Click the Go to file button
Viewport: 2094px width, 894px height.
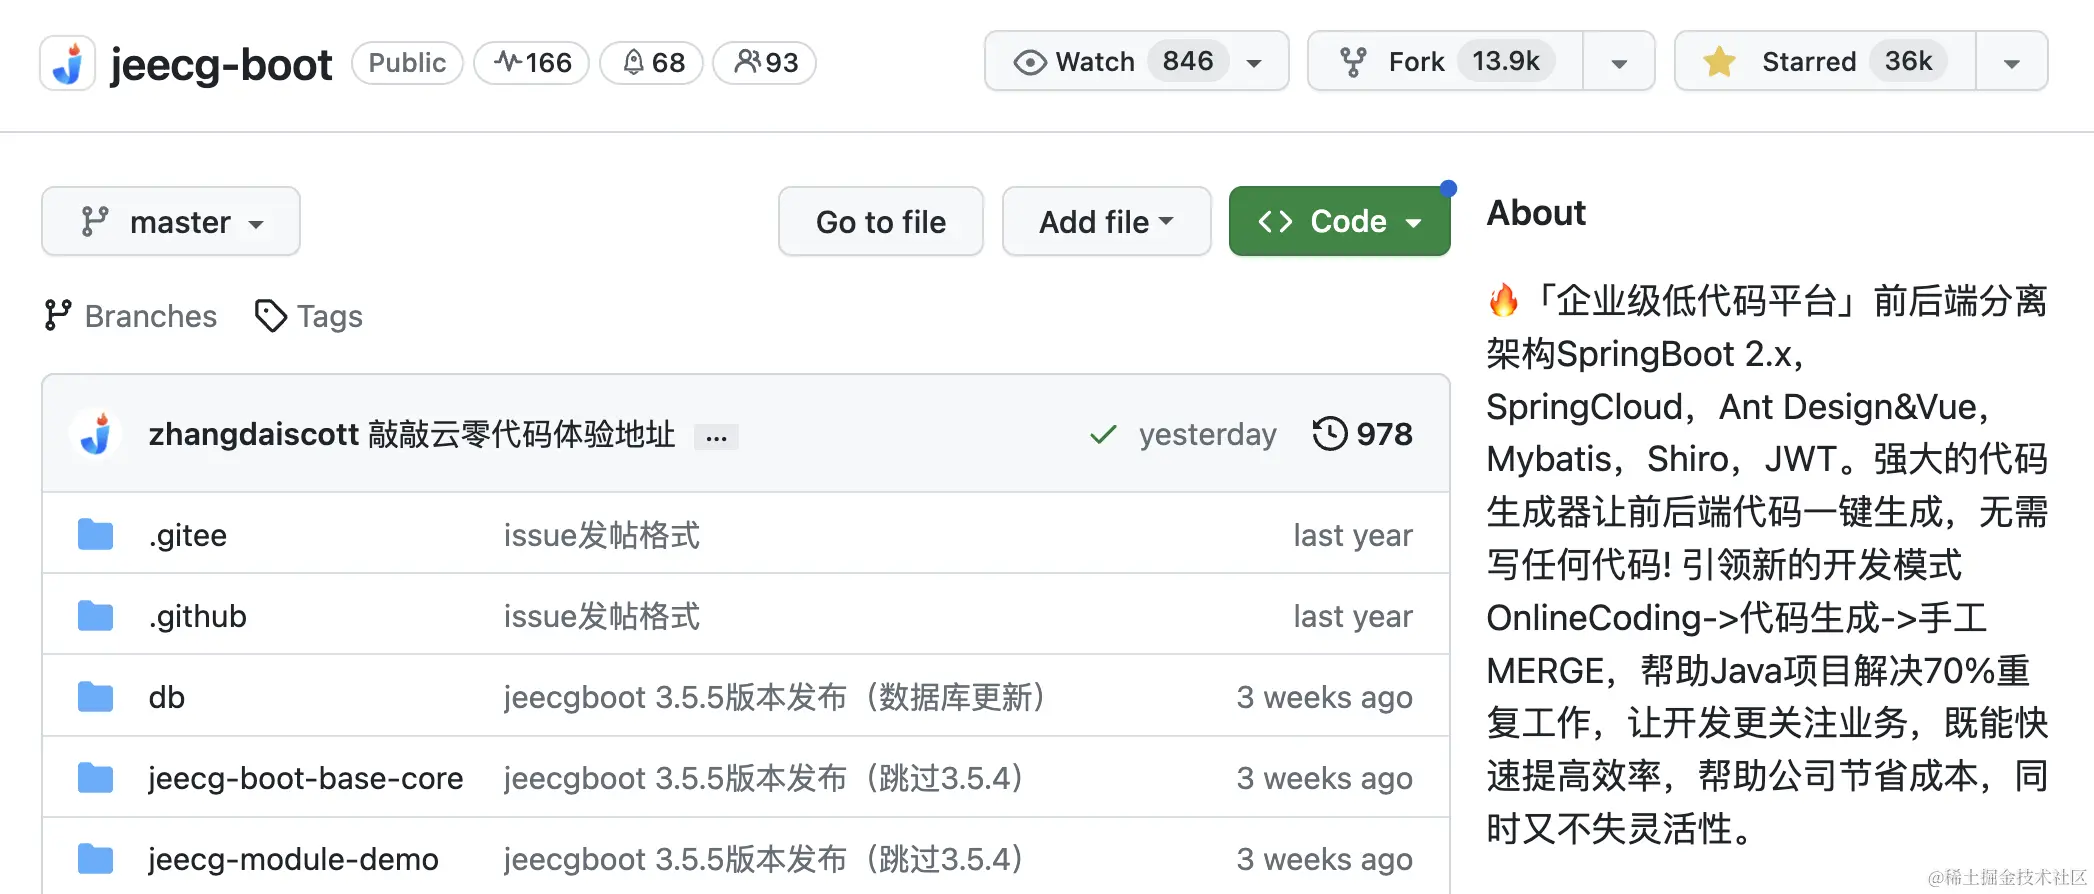(881, 221)
